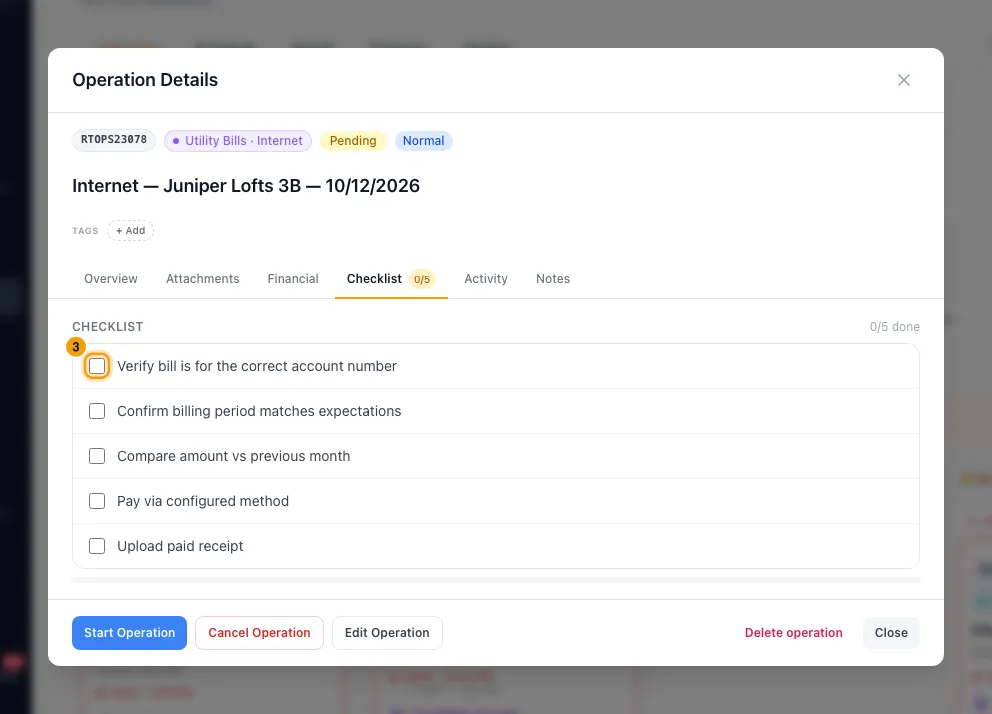992x714 pixels.
Task: Add a tag with the + Add chip
Action: (130, 231)
